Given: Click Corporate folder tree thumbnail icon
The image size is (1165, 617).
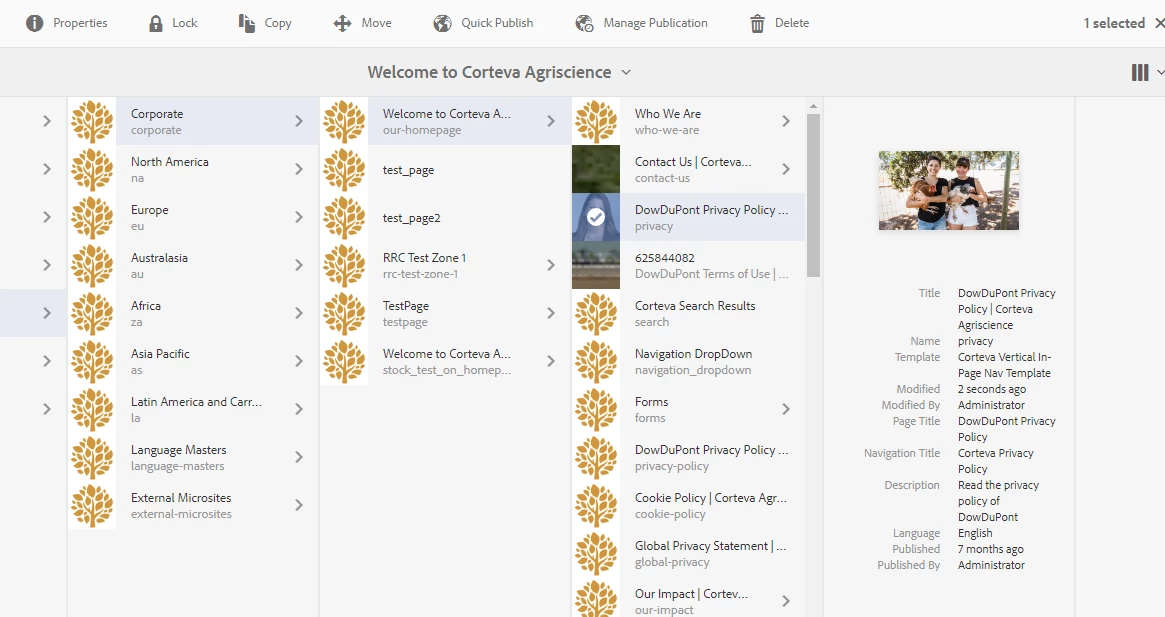Looking at the screenshot, I should click(92, 121).
